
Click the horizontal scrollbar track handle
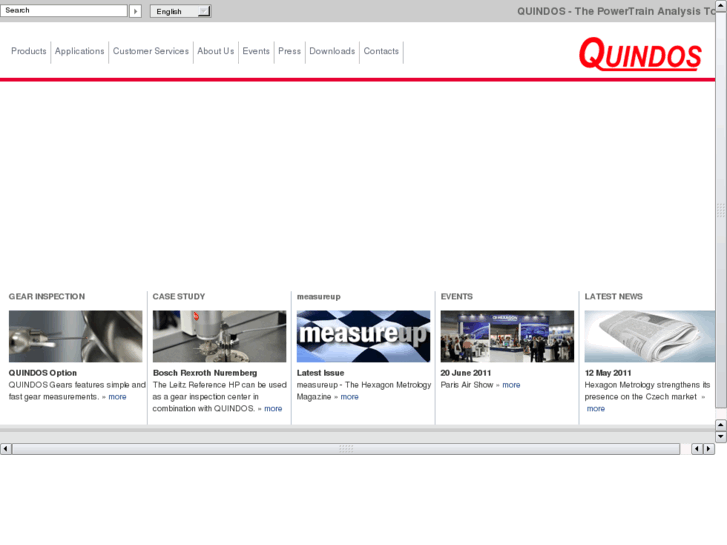(346, 449)
